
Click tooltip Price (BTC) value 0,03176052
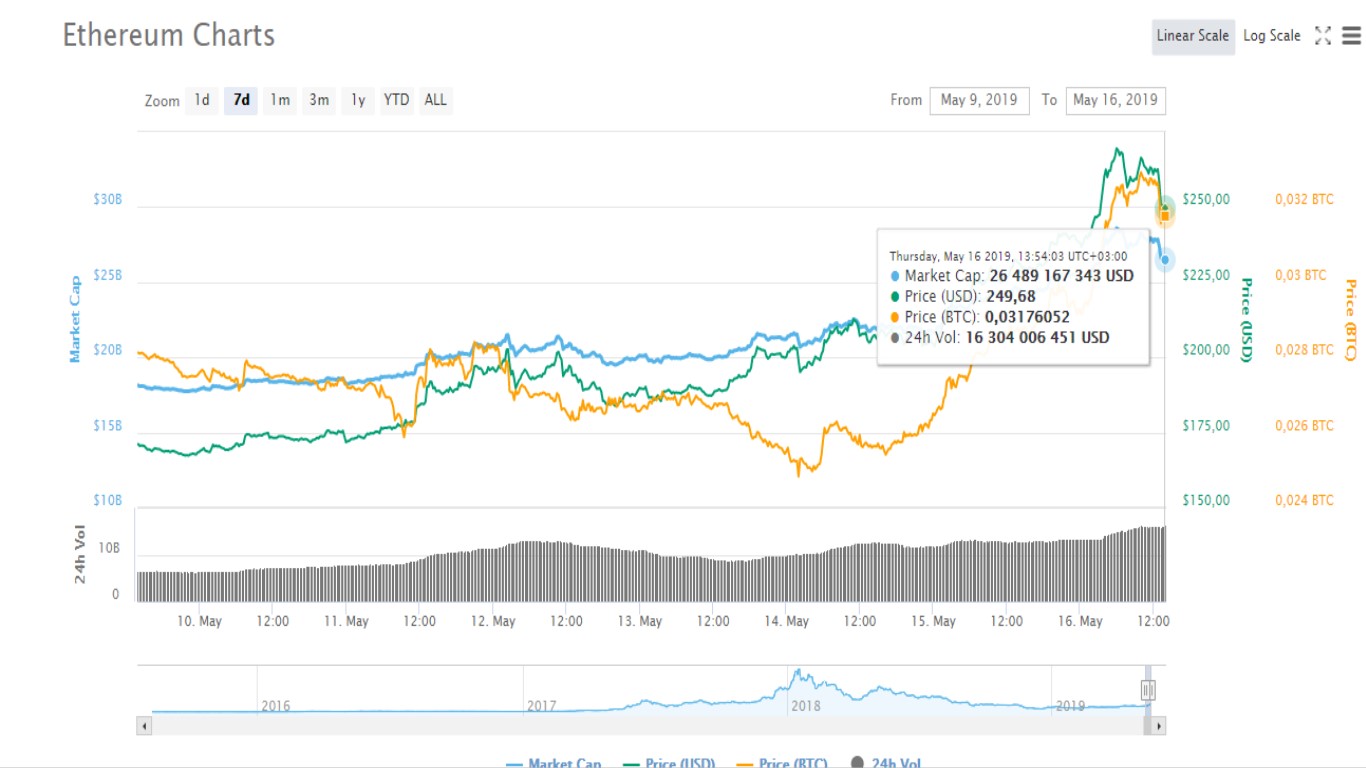point(1027,317)
